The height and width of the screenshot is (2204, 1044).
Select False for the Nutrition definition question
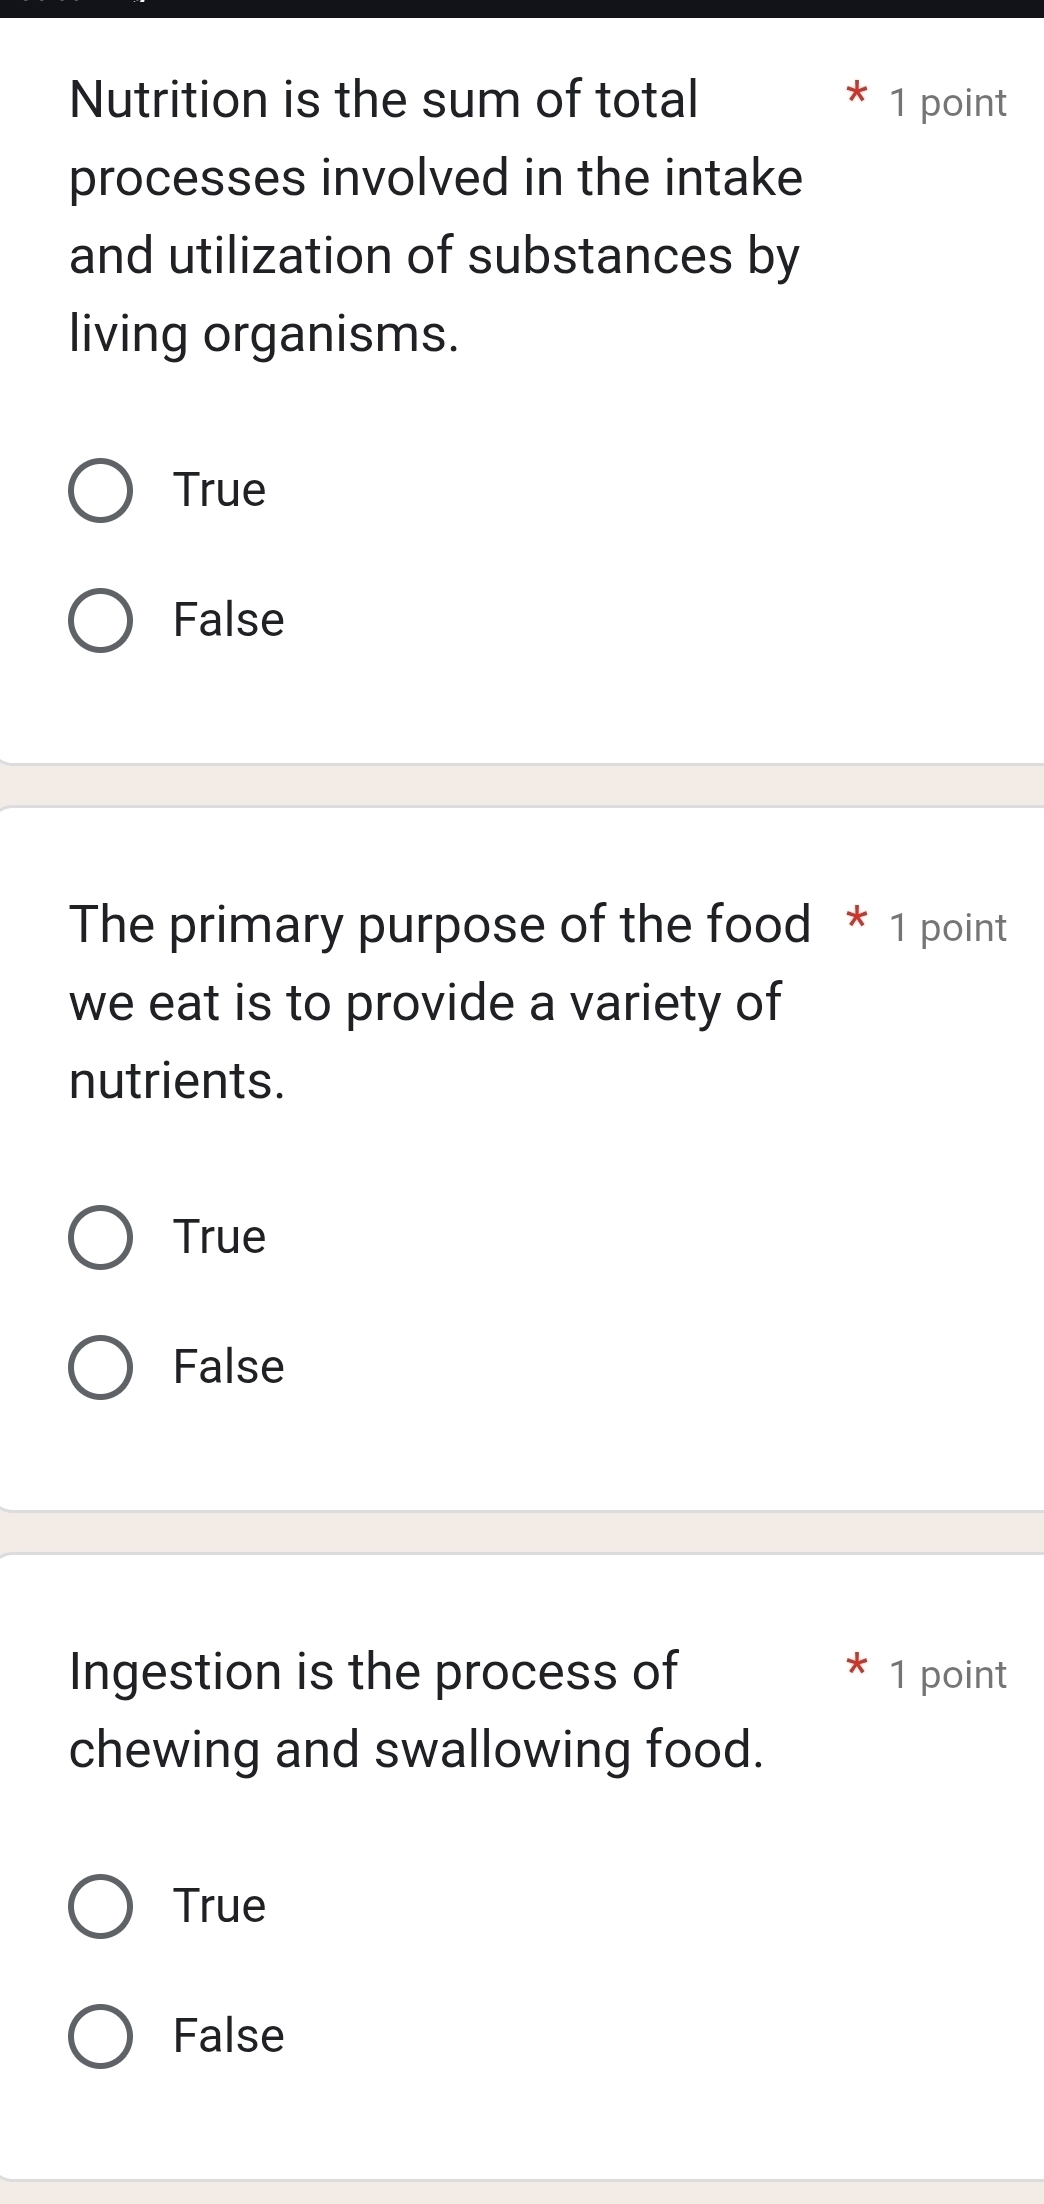pos(100,619)
